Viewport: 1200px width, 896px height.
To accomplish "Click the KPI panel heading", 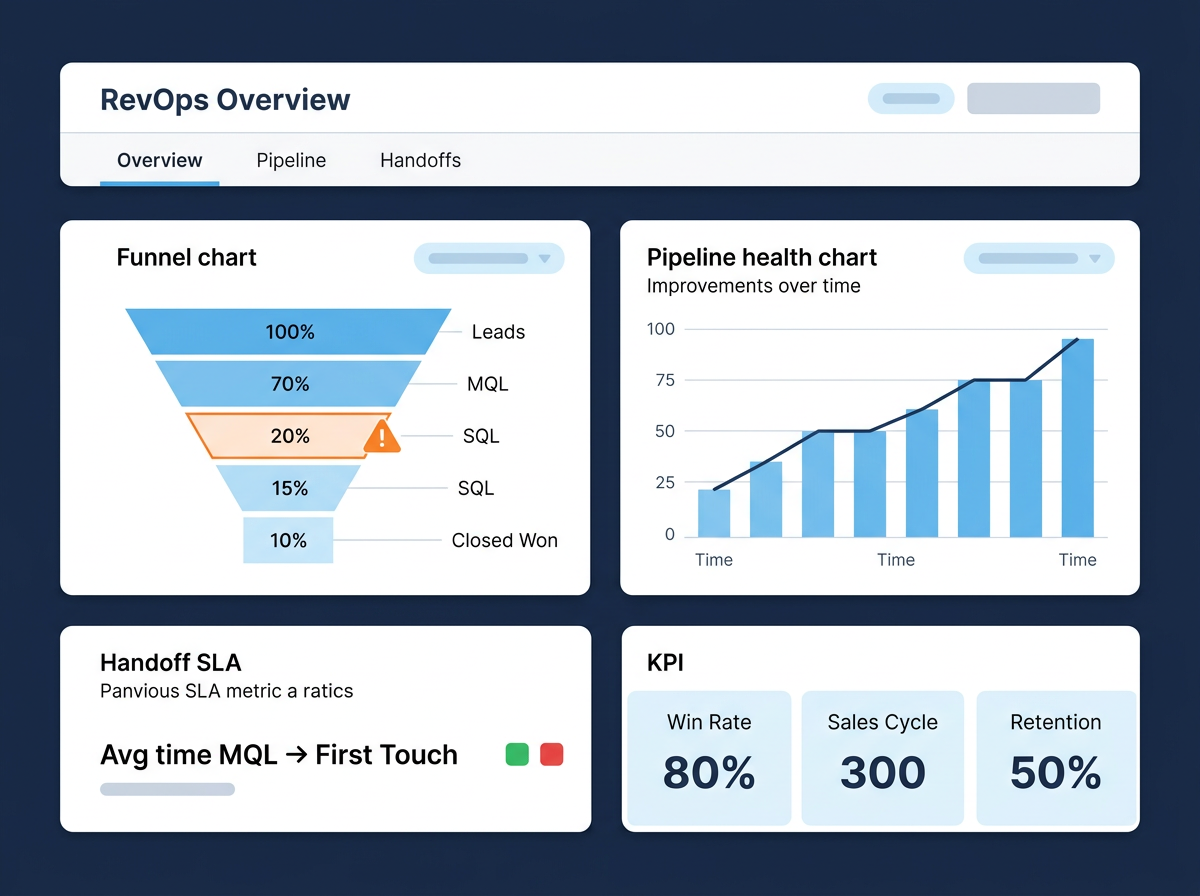I will pyautogui.click(x=665, y=662).
